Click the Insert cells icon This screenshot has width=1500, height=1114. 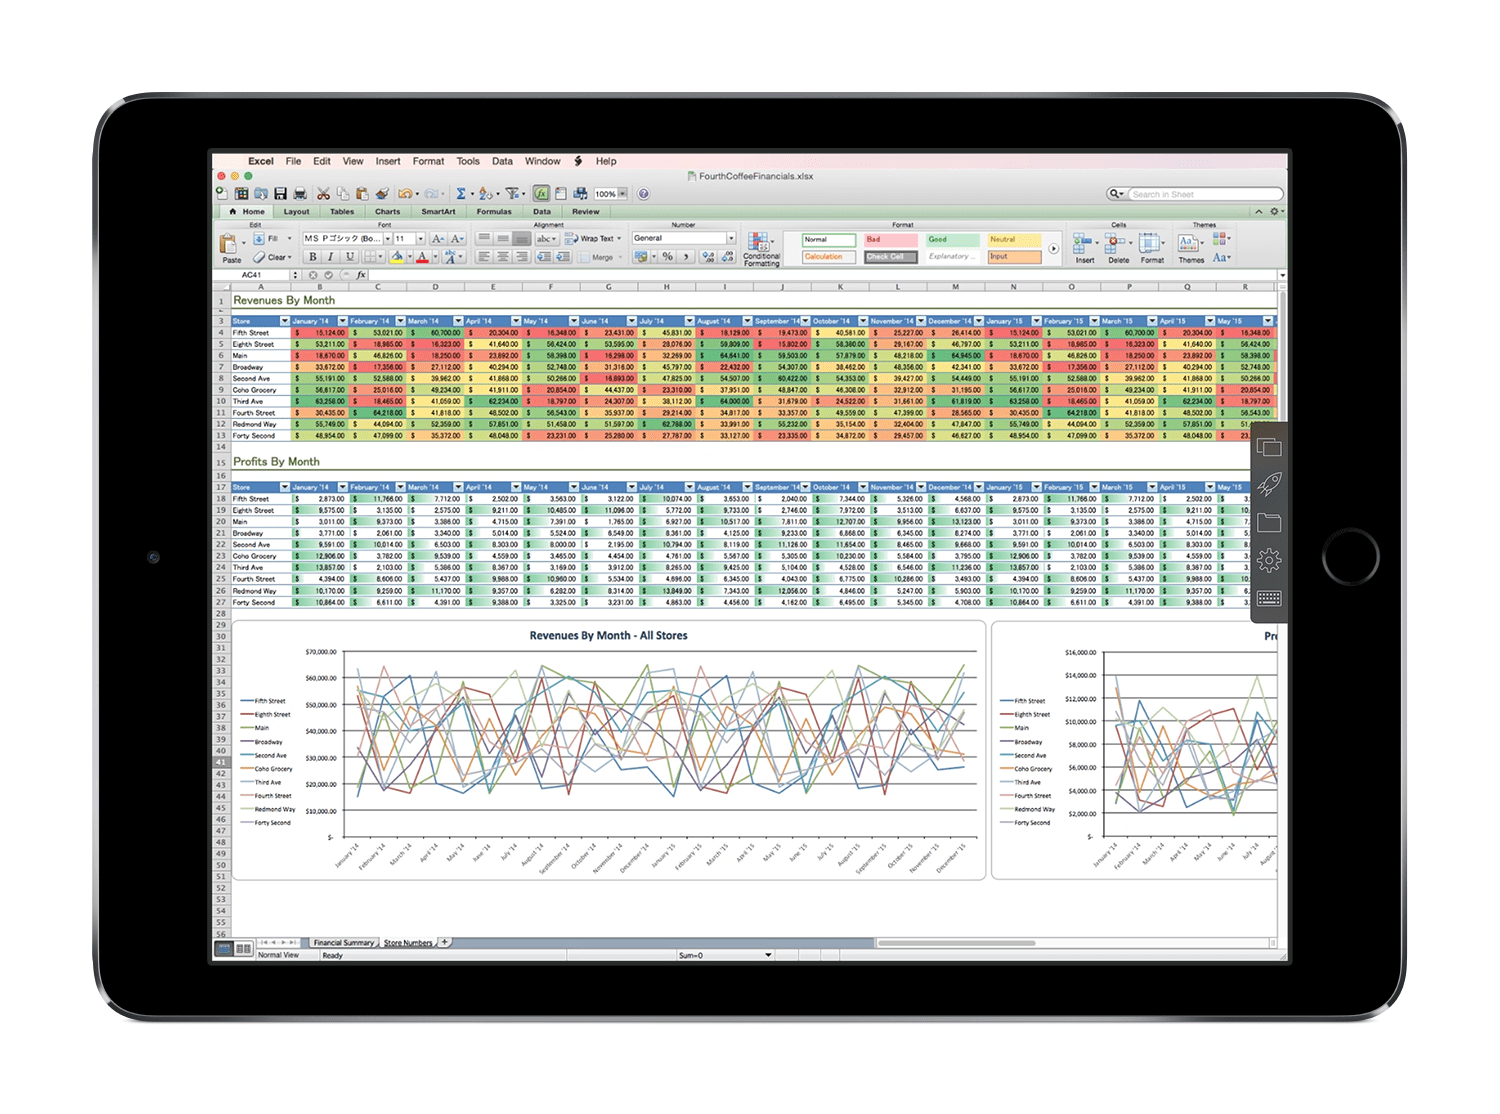[1084, 248]
